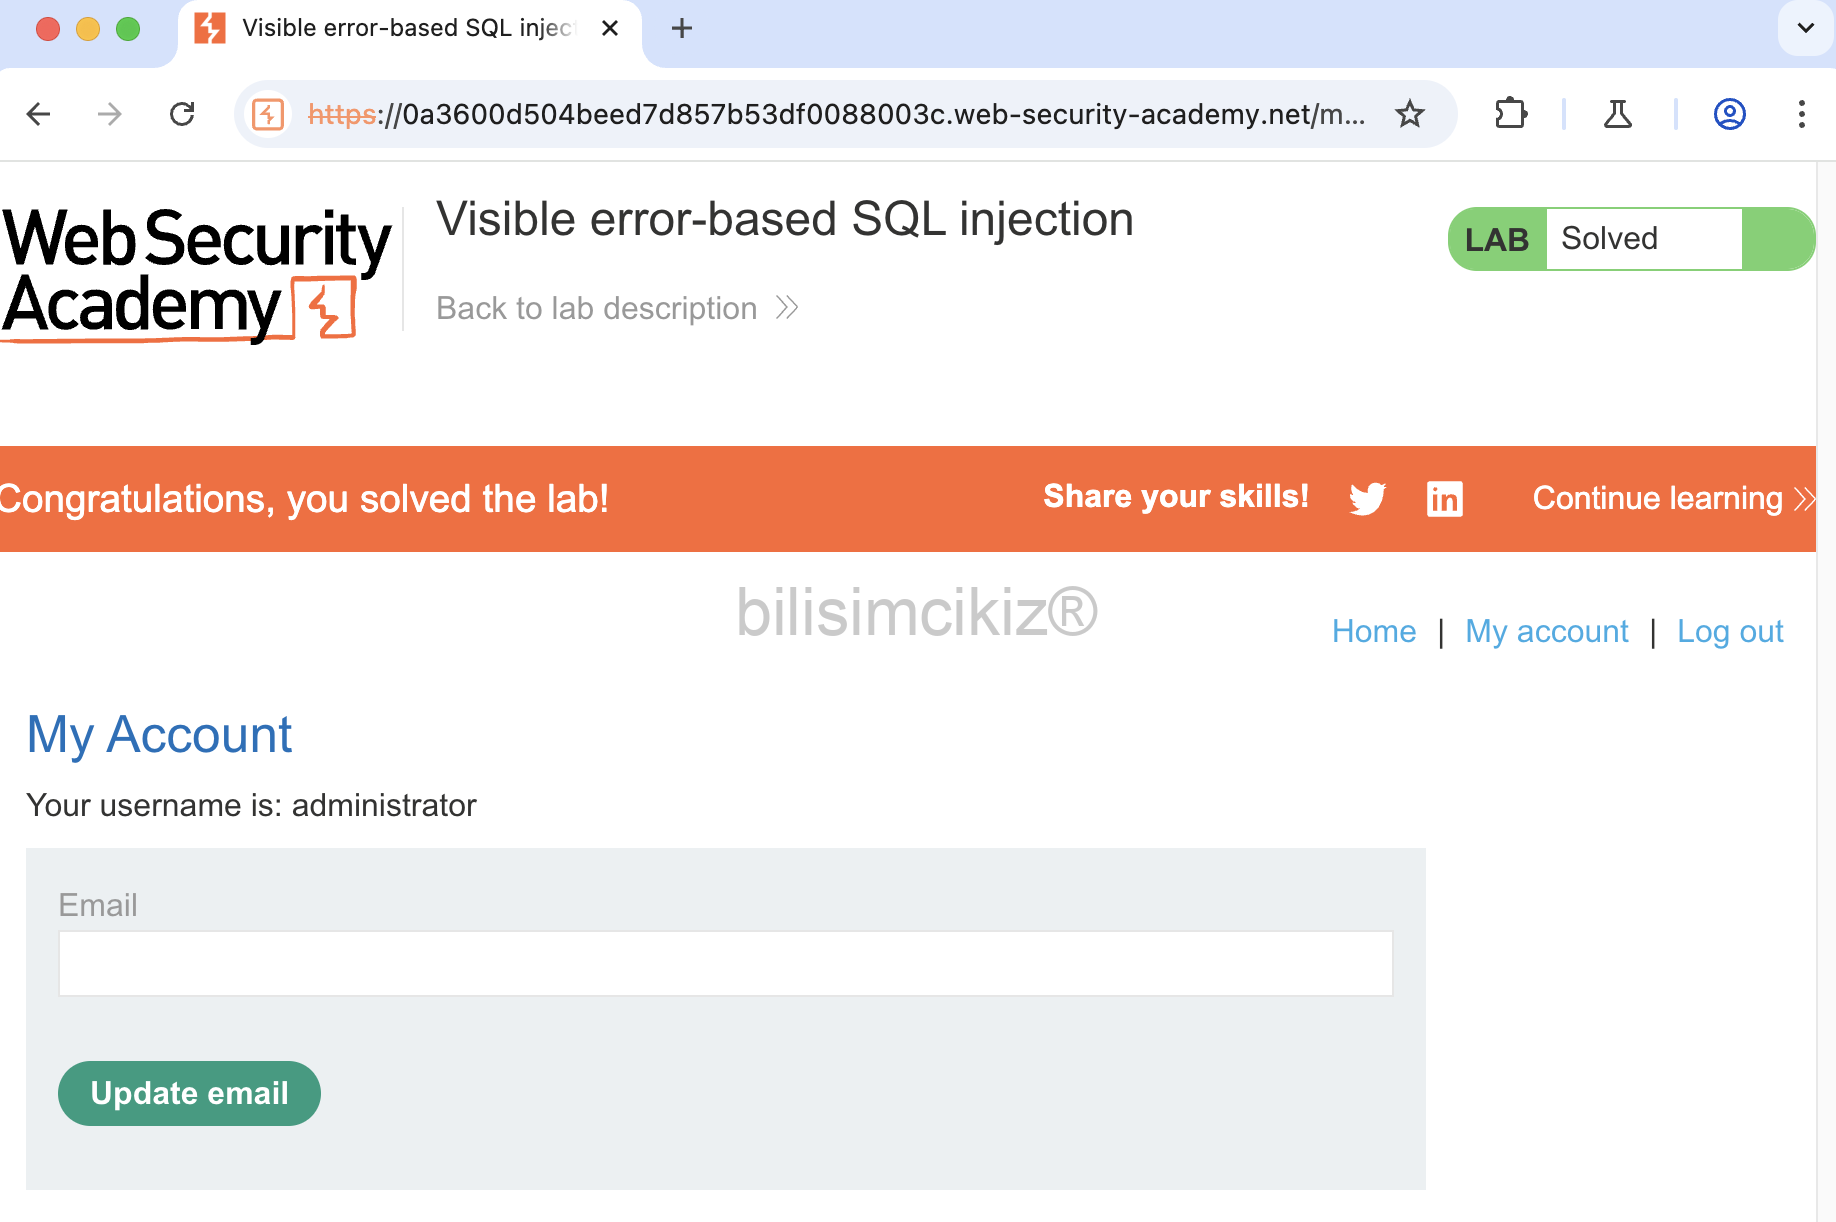
Task: Reload the current page
Action: (182, 114)
